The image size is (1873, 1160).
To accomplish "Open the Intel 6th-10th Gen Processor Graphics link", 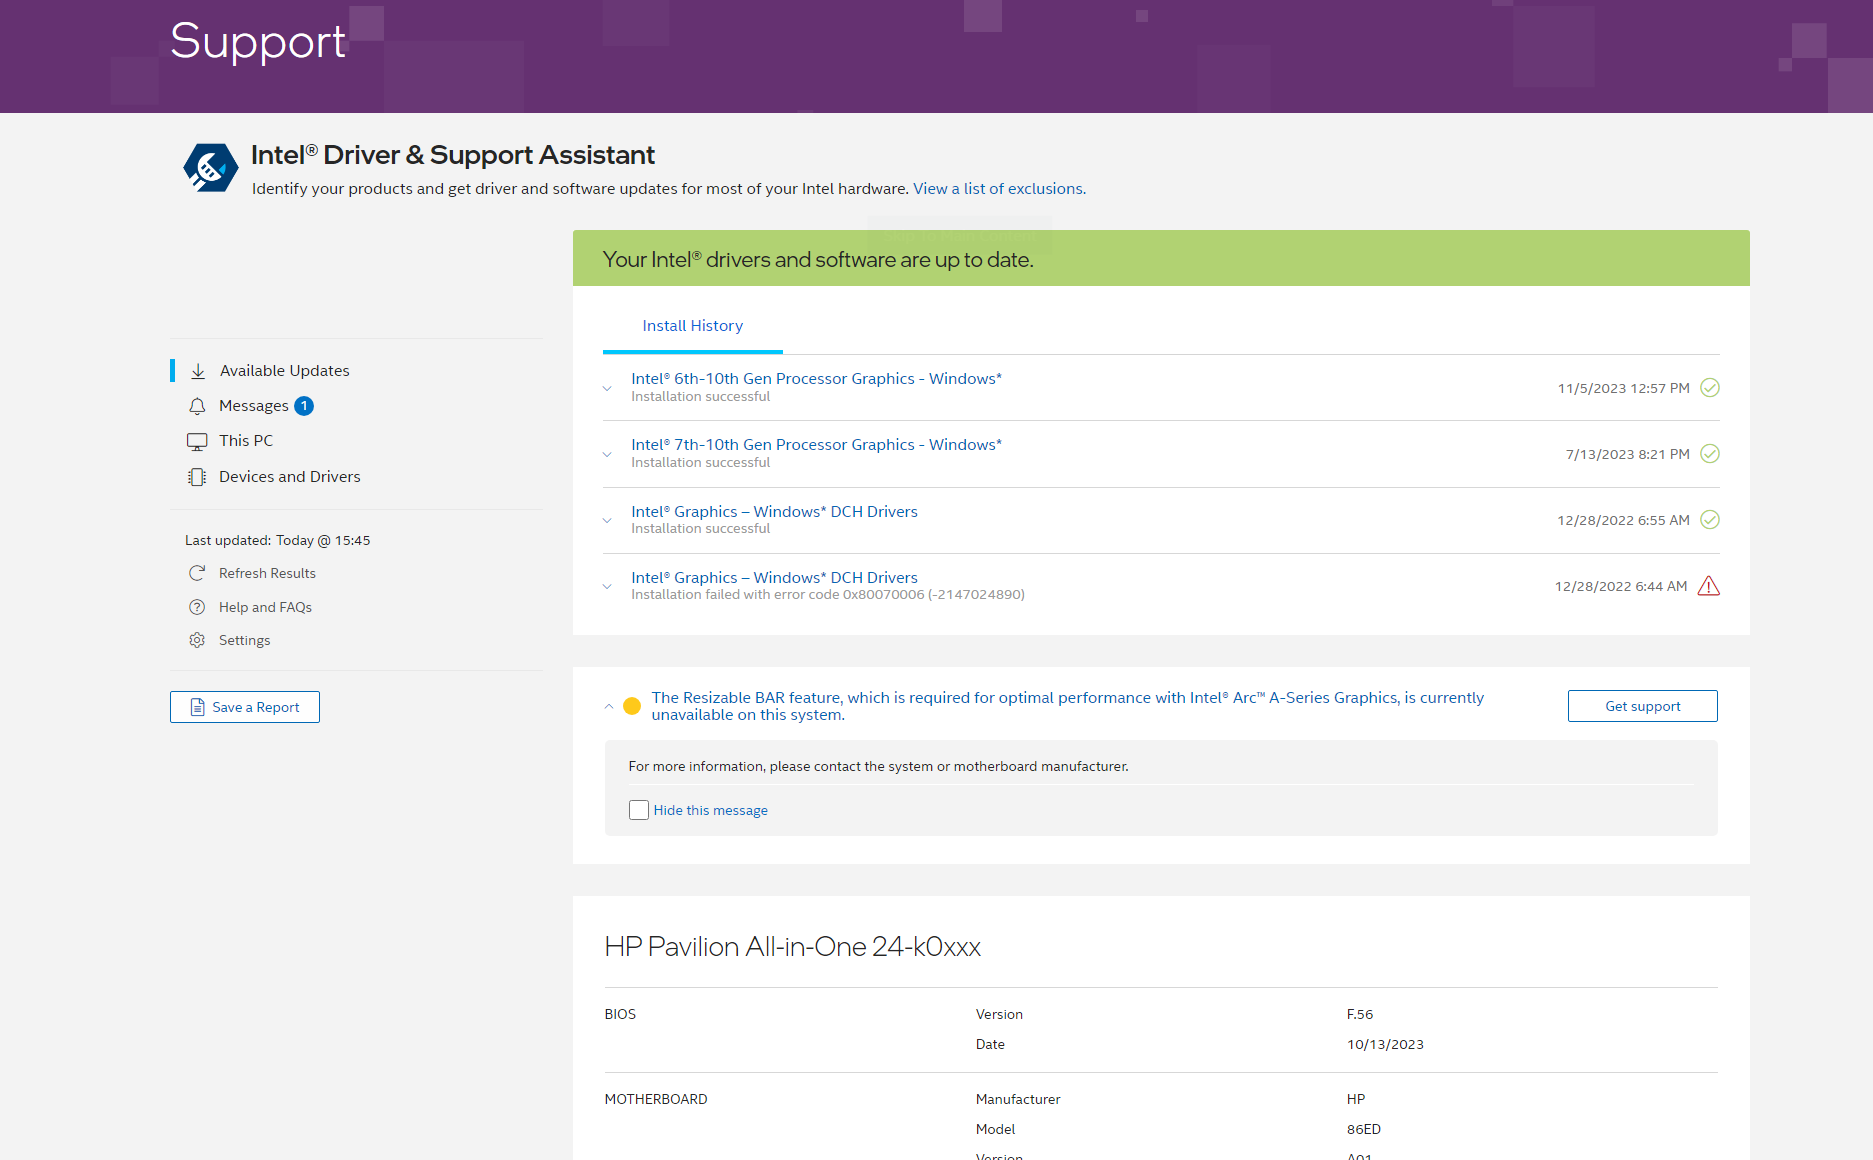I will tap(816, 379).
